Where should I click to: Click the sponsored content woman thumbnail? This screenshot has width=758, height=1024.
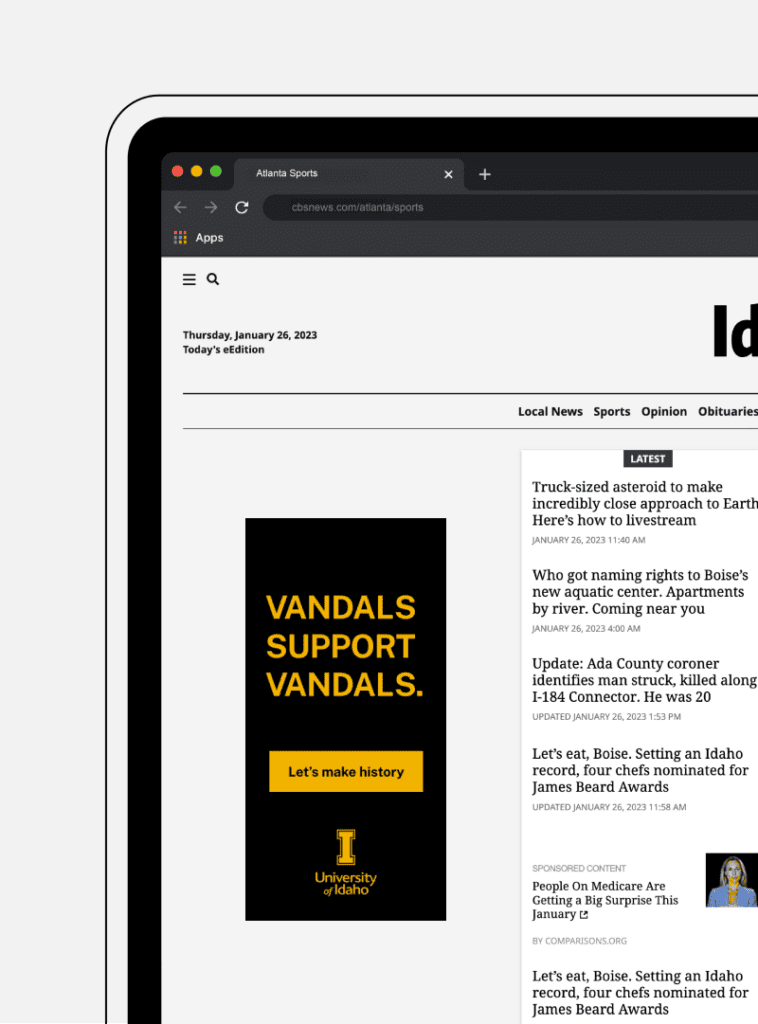[732, 880]
